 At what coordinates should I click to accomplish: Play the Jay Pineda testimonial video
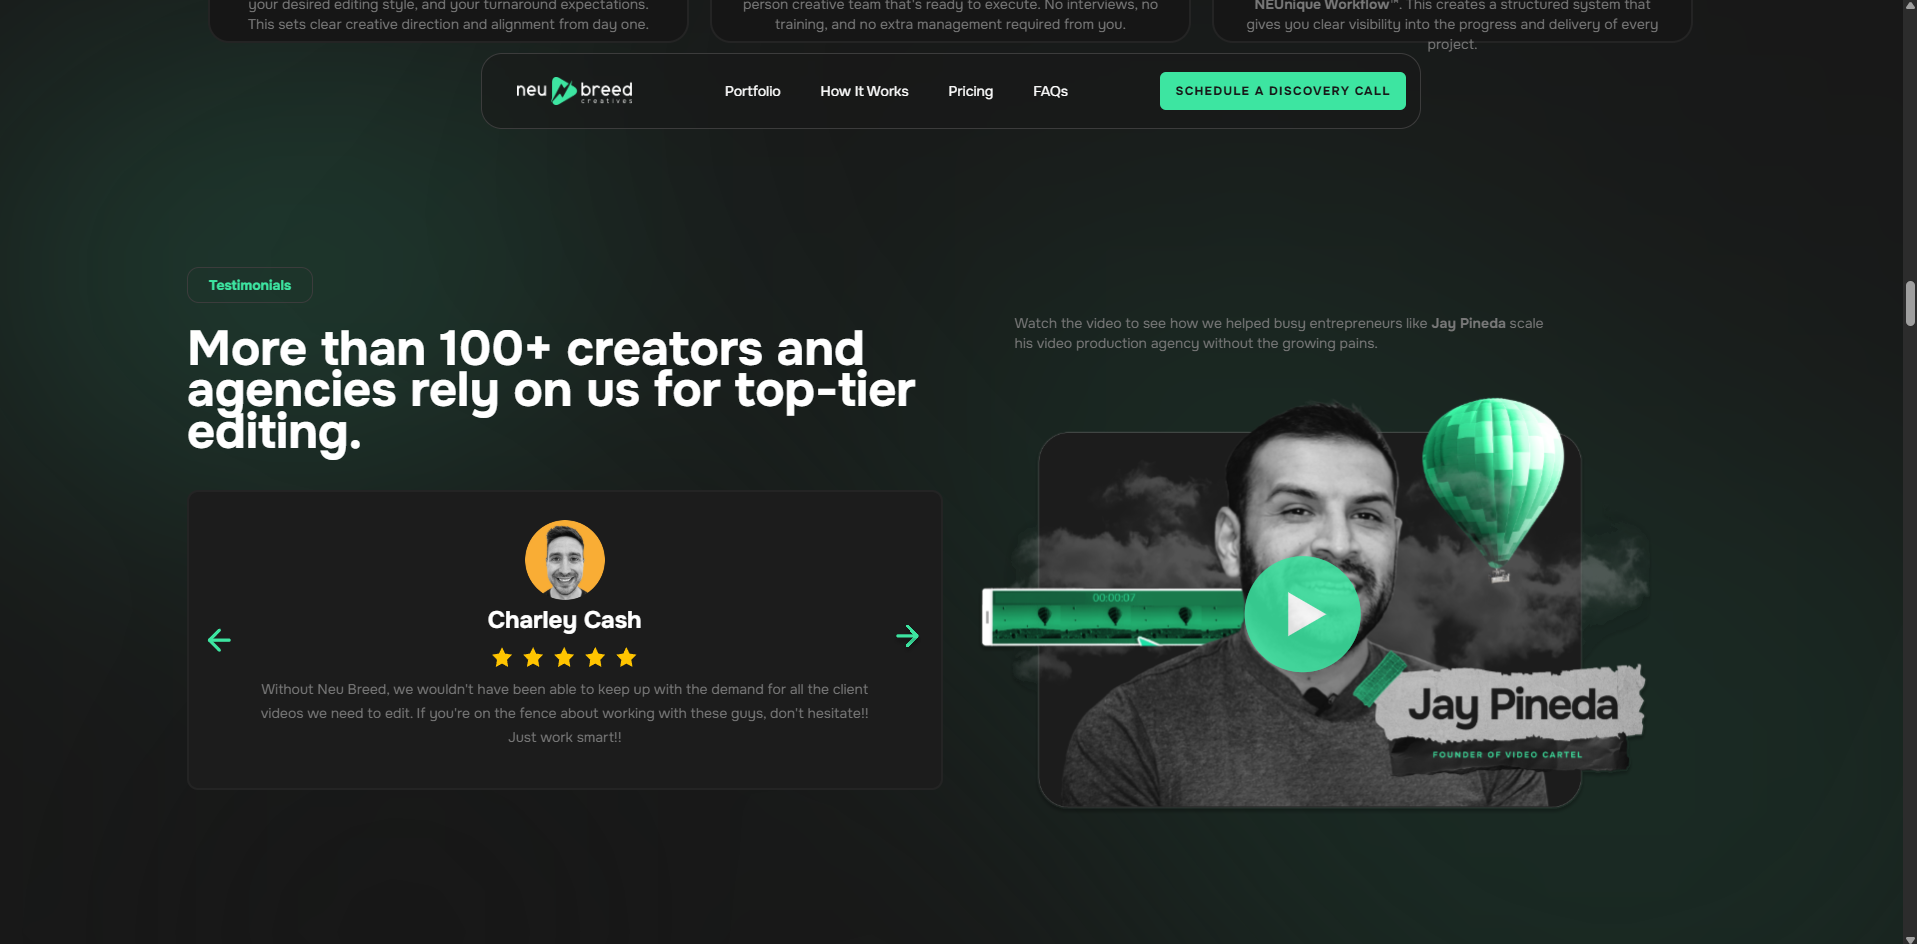pyautogui.click(x=1302, y=614)
